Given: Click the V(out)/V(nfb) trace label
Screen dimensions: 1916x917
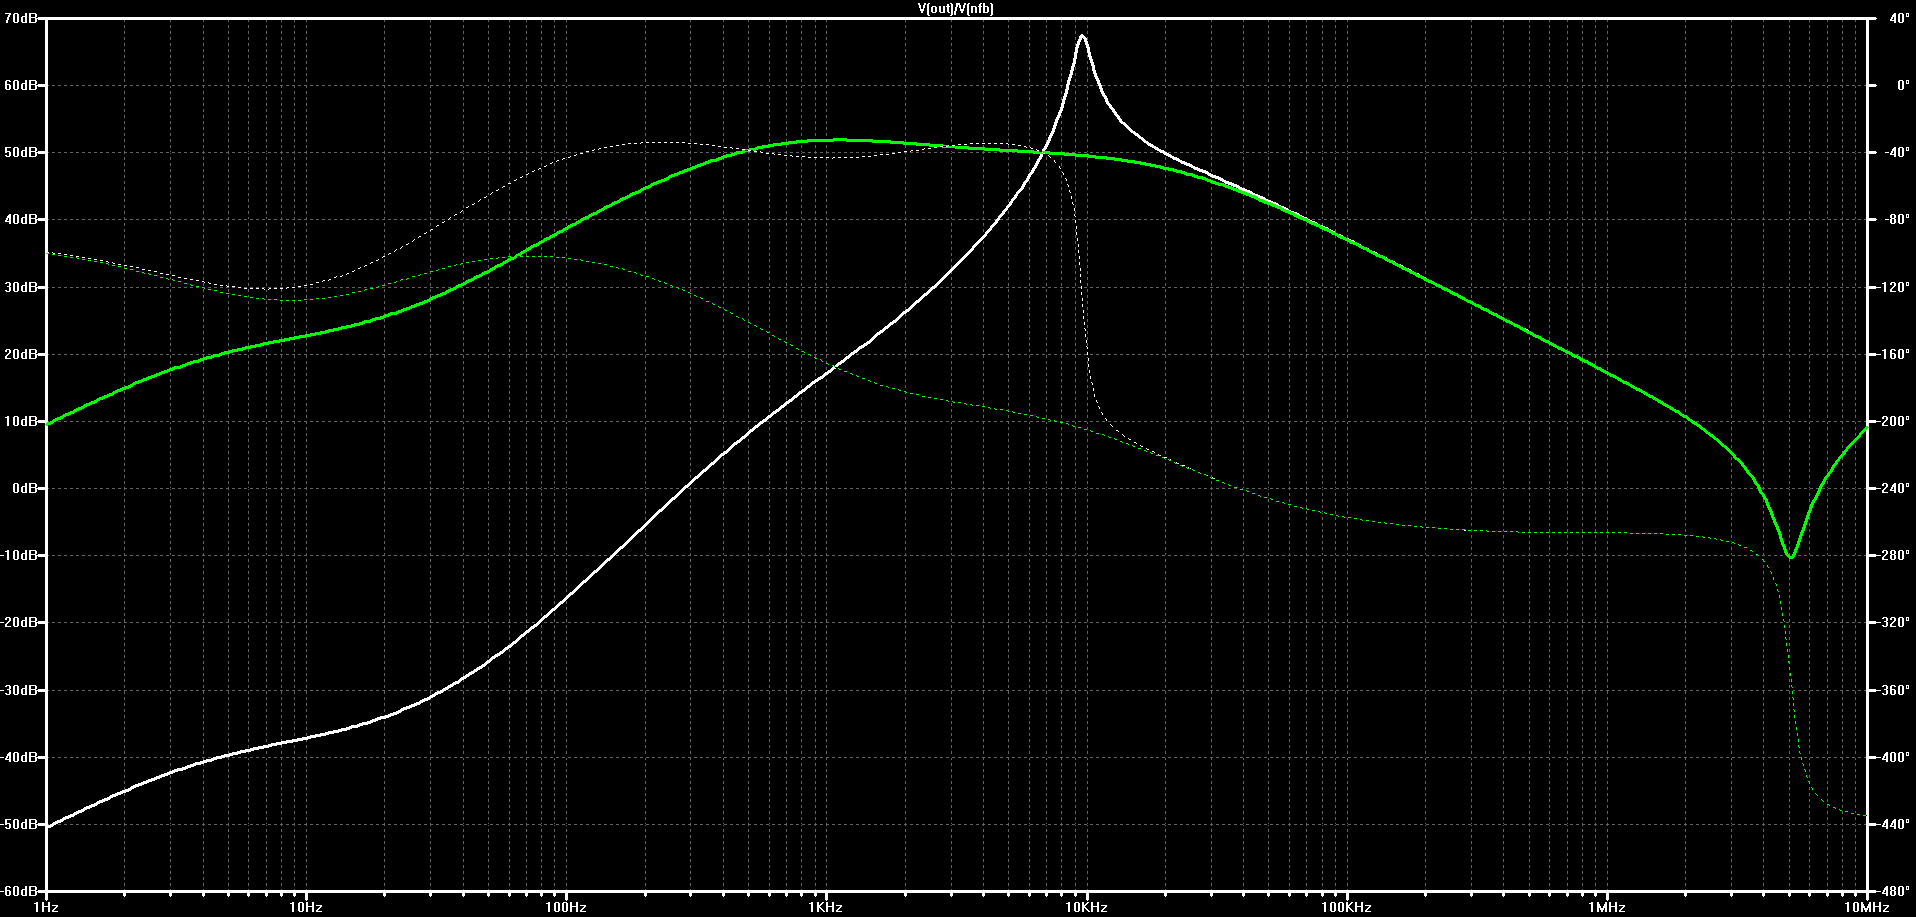Looking at the screenshot, I should (956, 8).
